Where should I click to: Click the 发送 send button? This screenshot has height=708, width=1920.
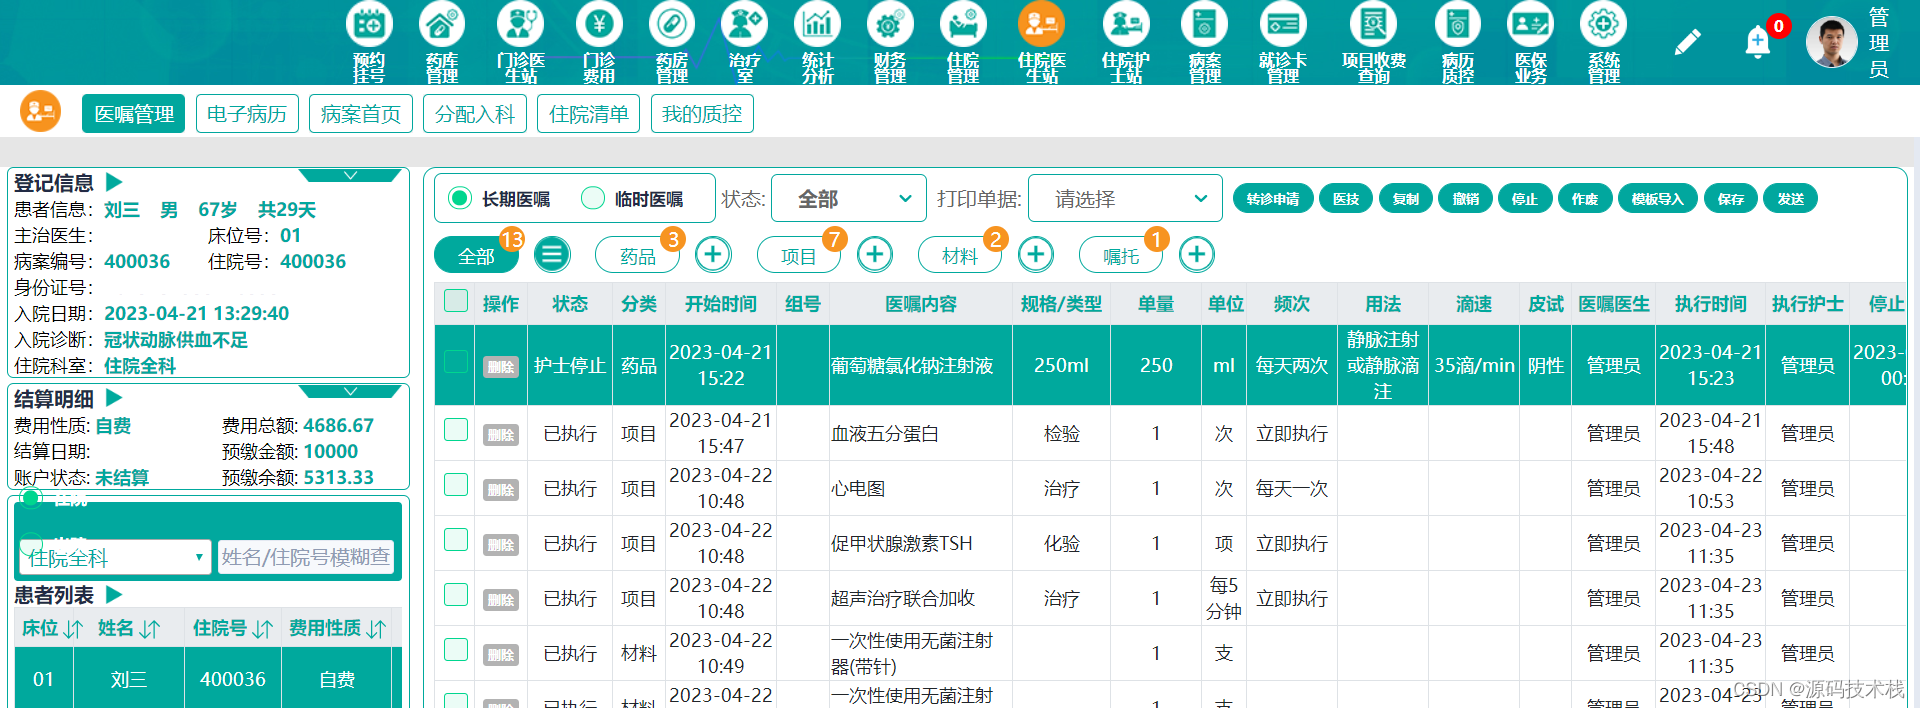coord(1791,199)
